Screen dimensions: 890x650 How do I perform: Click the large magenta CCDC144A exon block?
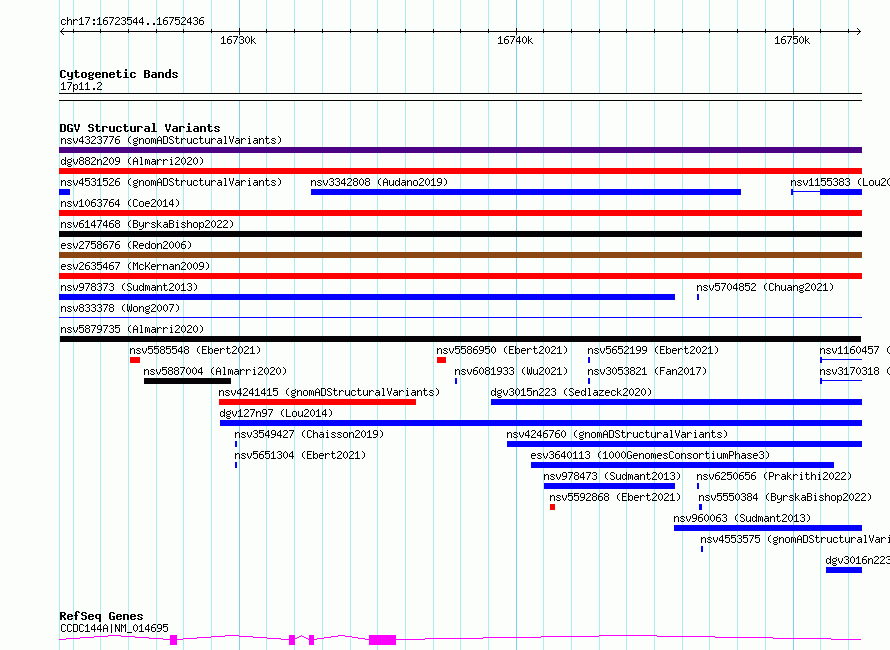(x=383, y=640)
